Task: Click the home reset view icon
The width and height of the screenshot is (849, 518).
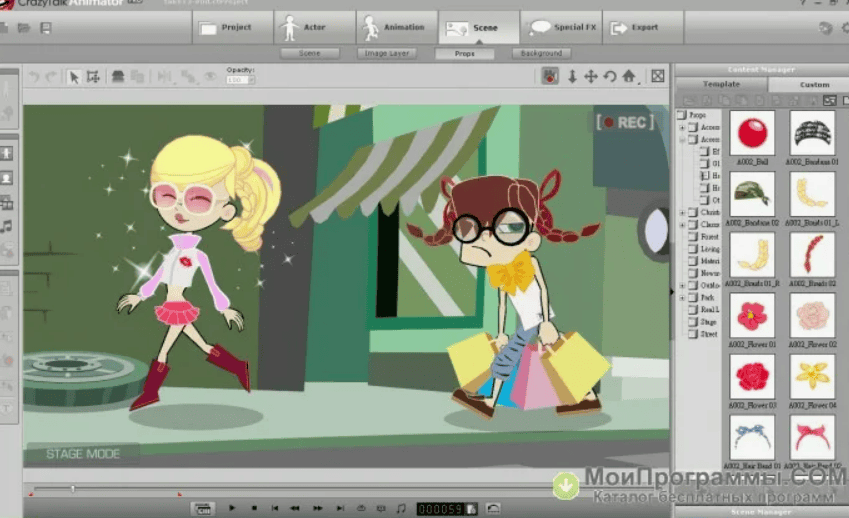Action: pos(629,76)
